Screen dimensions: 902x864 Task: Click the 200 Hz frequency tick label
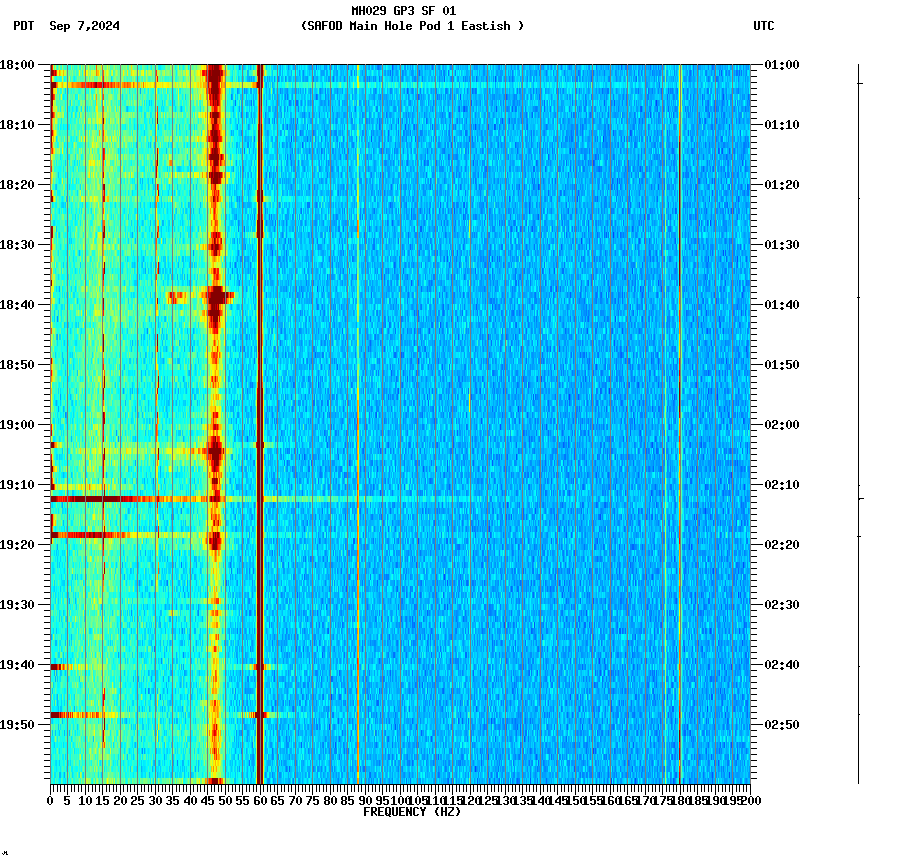click(x=751, y=800)
